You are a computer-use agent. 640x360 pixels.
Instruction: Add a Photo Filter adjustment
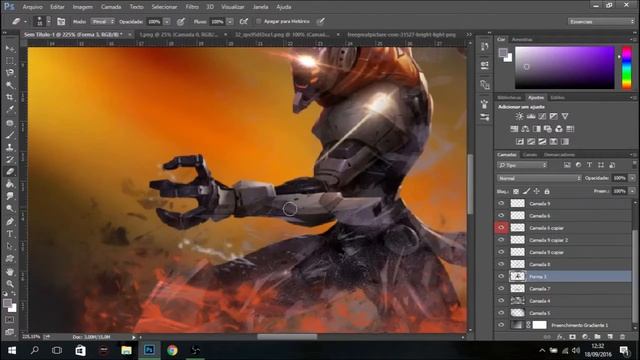pyautogui.click(x=548, y=129)
